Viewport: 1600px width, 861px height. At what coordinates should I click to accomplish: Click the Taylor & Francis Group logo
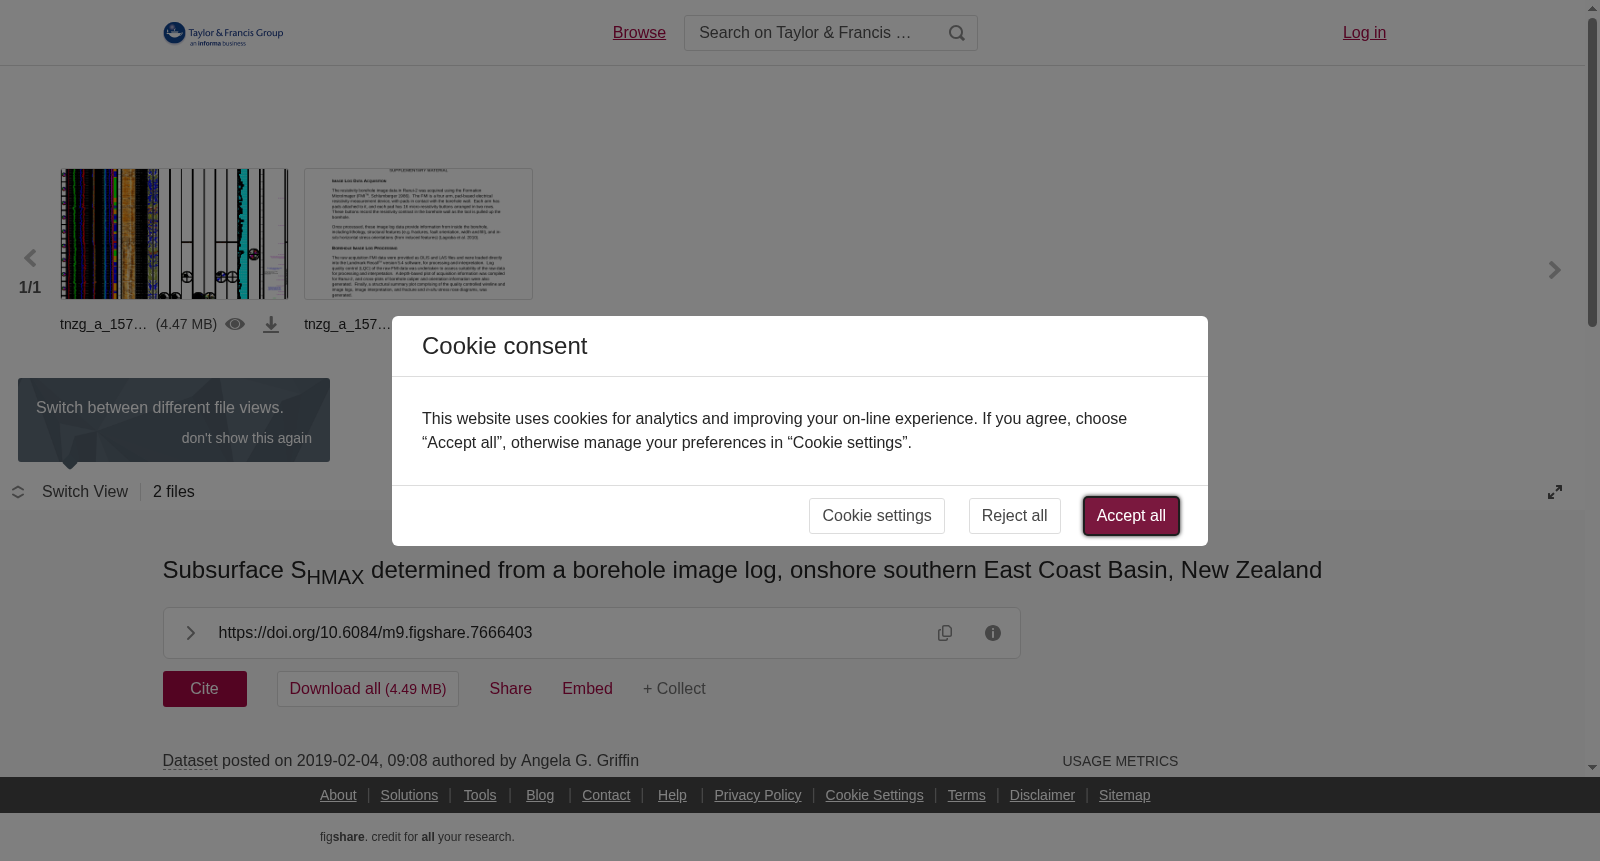[x=223, y=34]
